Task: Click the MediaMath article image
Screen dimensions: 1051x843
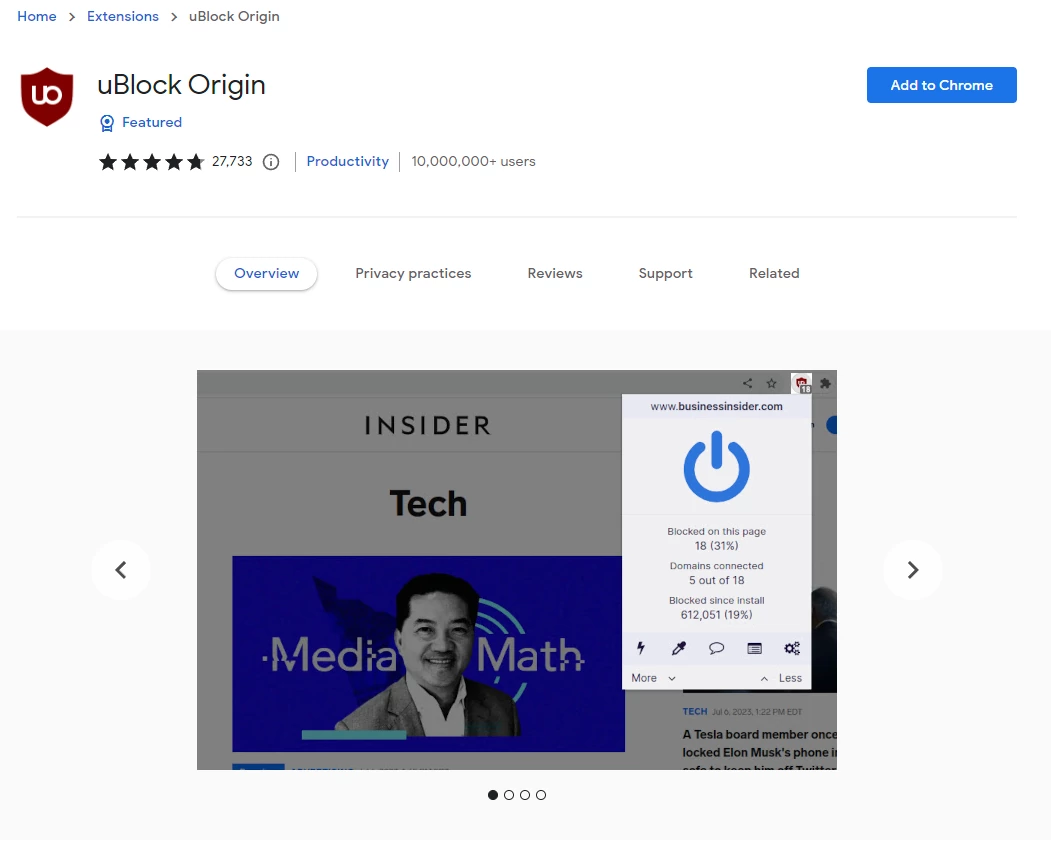Action: (428, 653)
